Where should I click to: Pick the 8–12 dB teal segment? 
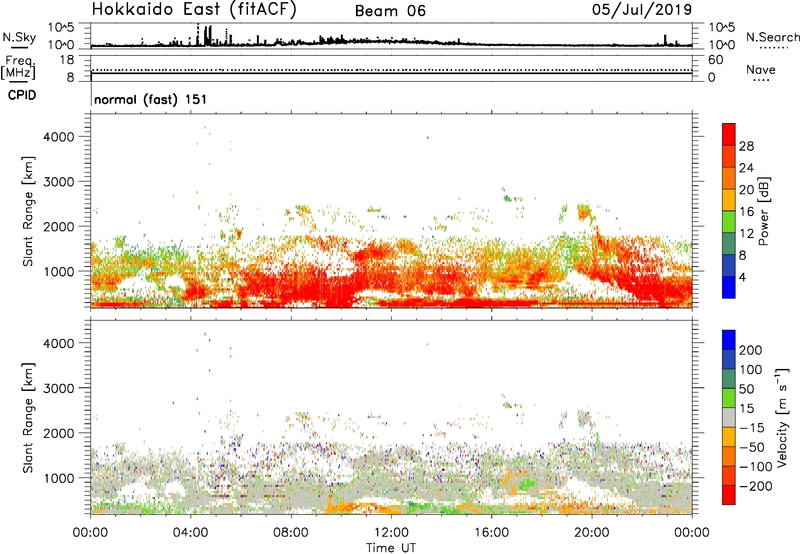(729, 244)
